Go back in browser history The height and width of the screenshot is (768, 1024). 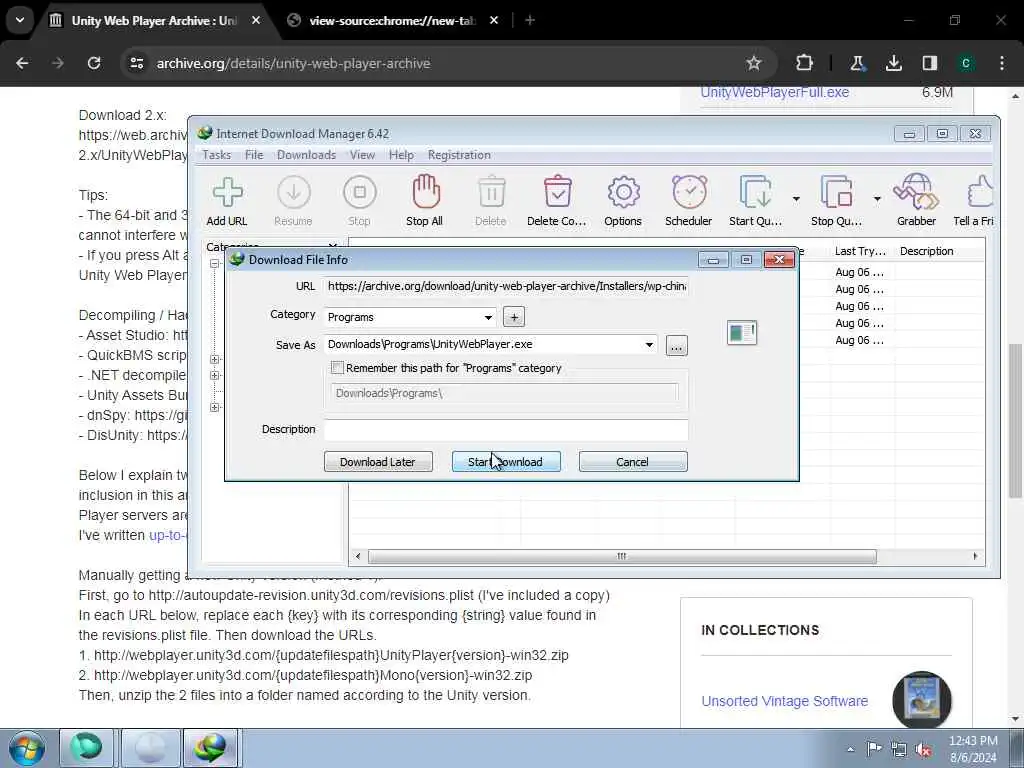tap(22, 63)
